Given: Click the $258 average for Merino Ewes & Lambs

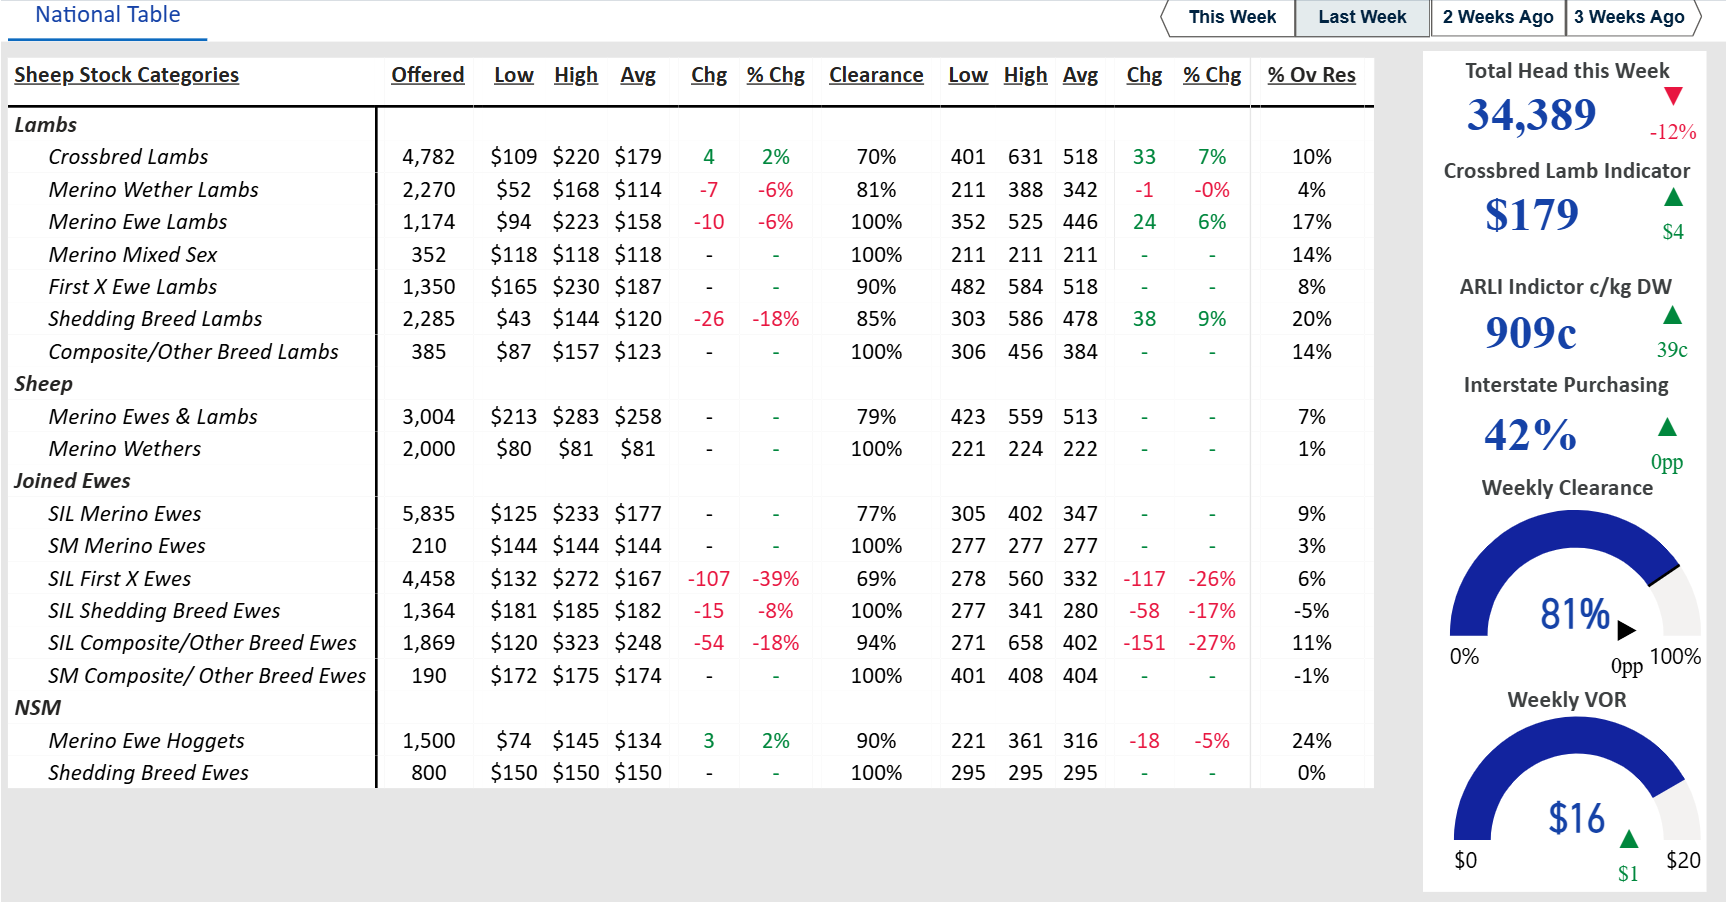Looking at the screenshot, I should [x=638, y=417].
